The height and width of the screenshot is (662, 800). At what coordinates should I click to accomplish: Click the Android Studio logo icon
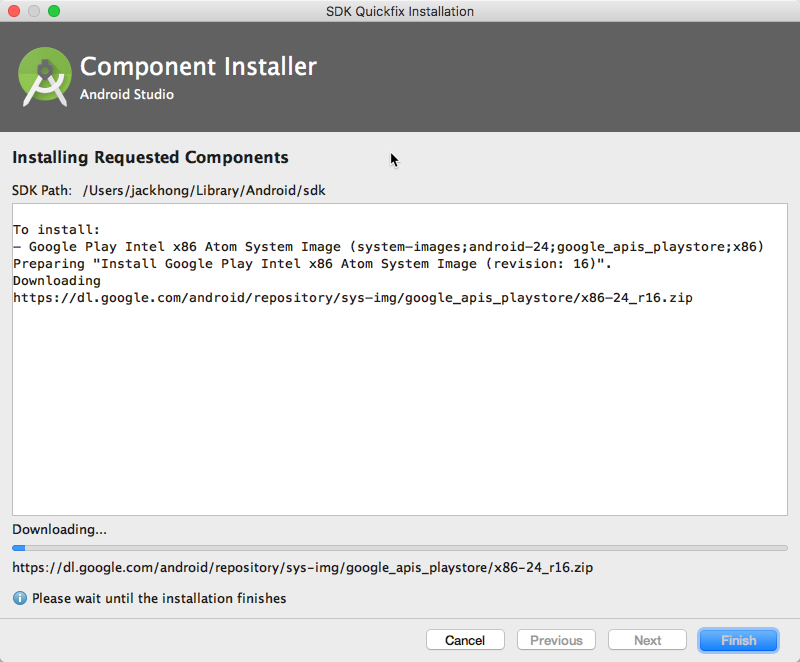[x=44, y=77]
